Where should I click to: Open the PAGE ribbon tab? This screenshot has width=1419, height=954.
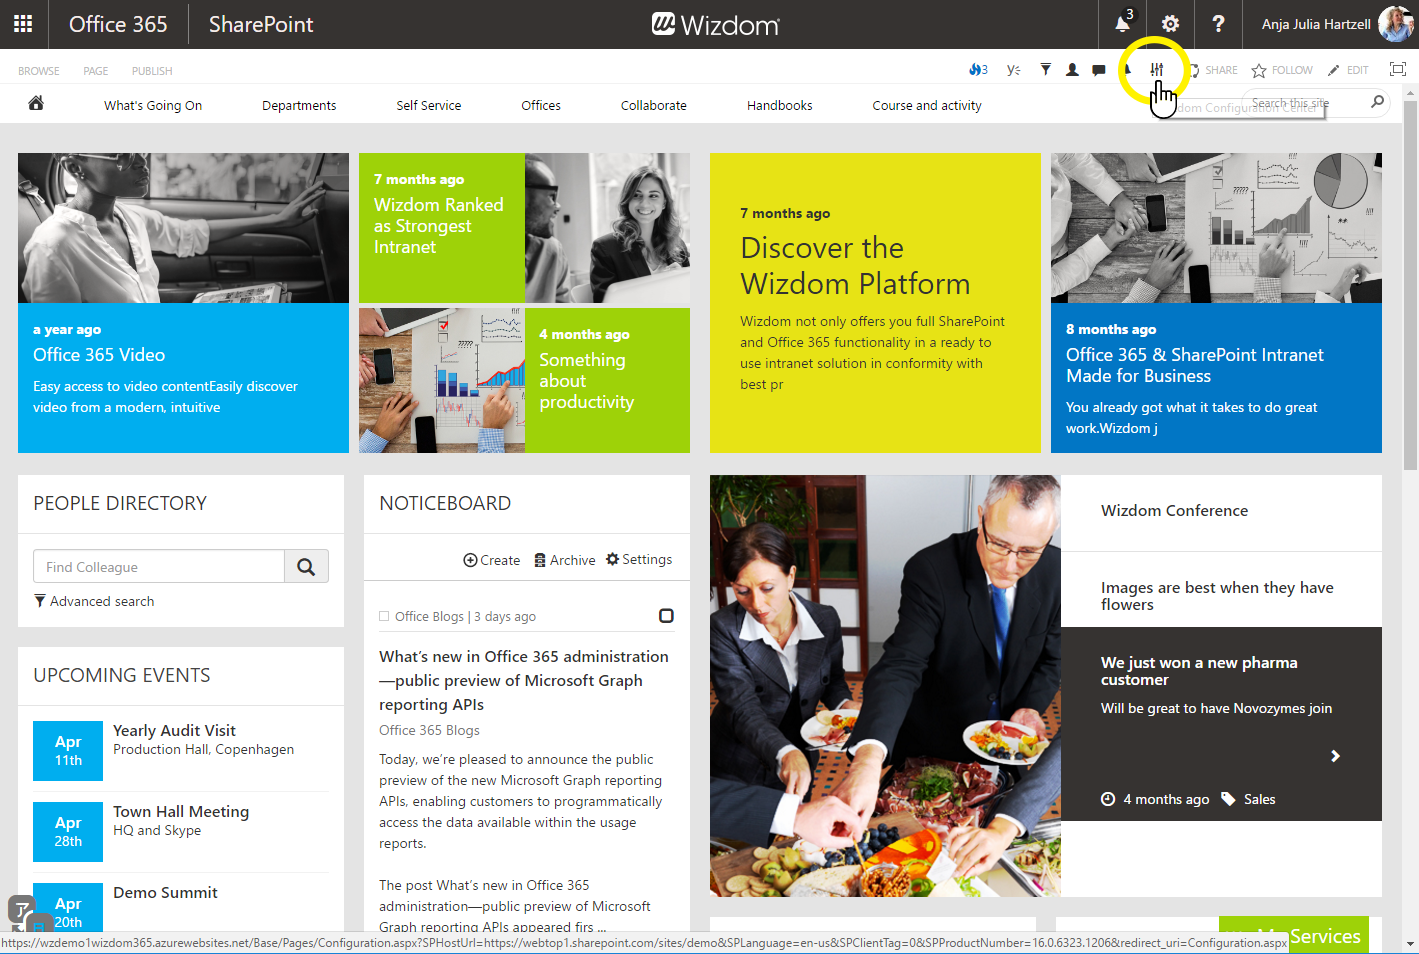click(x=96, y=71)
